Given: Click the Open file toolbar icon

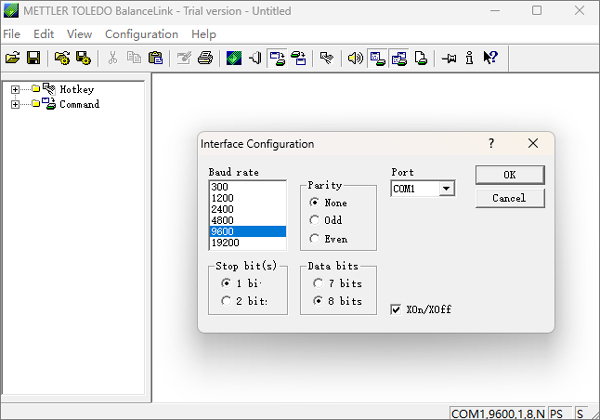Looking at the screenshot, I should pyautogui.click(x=13, y=58).
